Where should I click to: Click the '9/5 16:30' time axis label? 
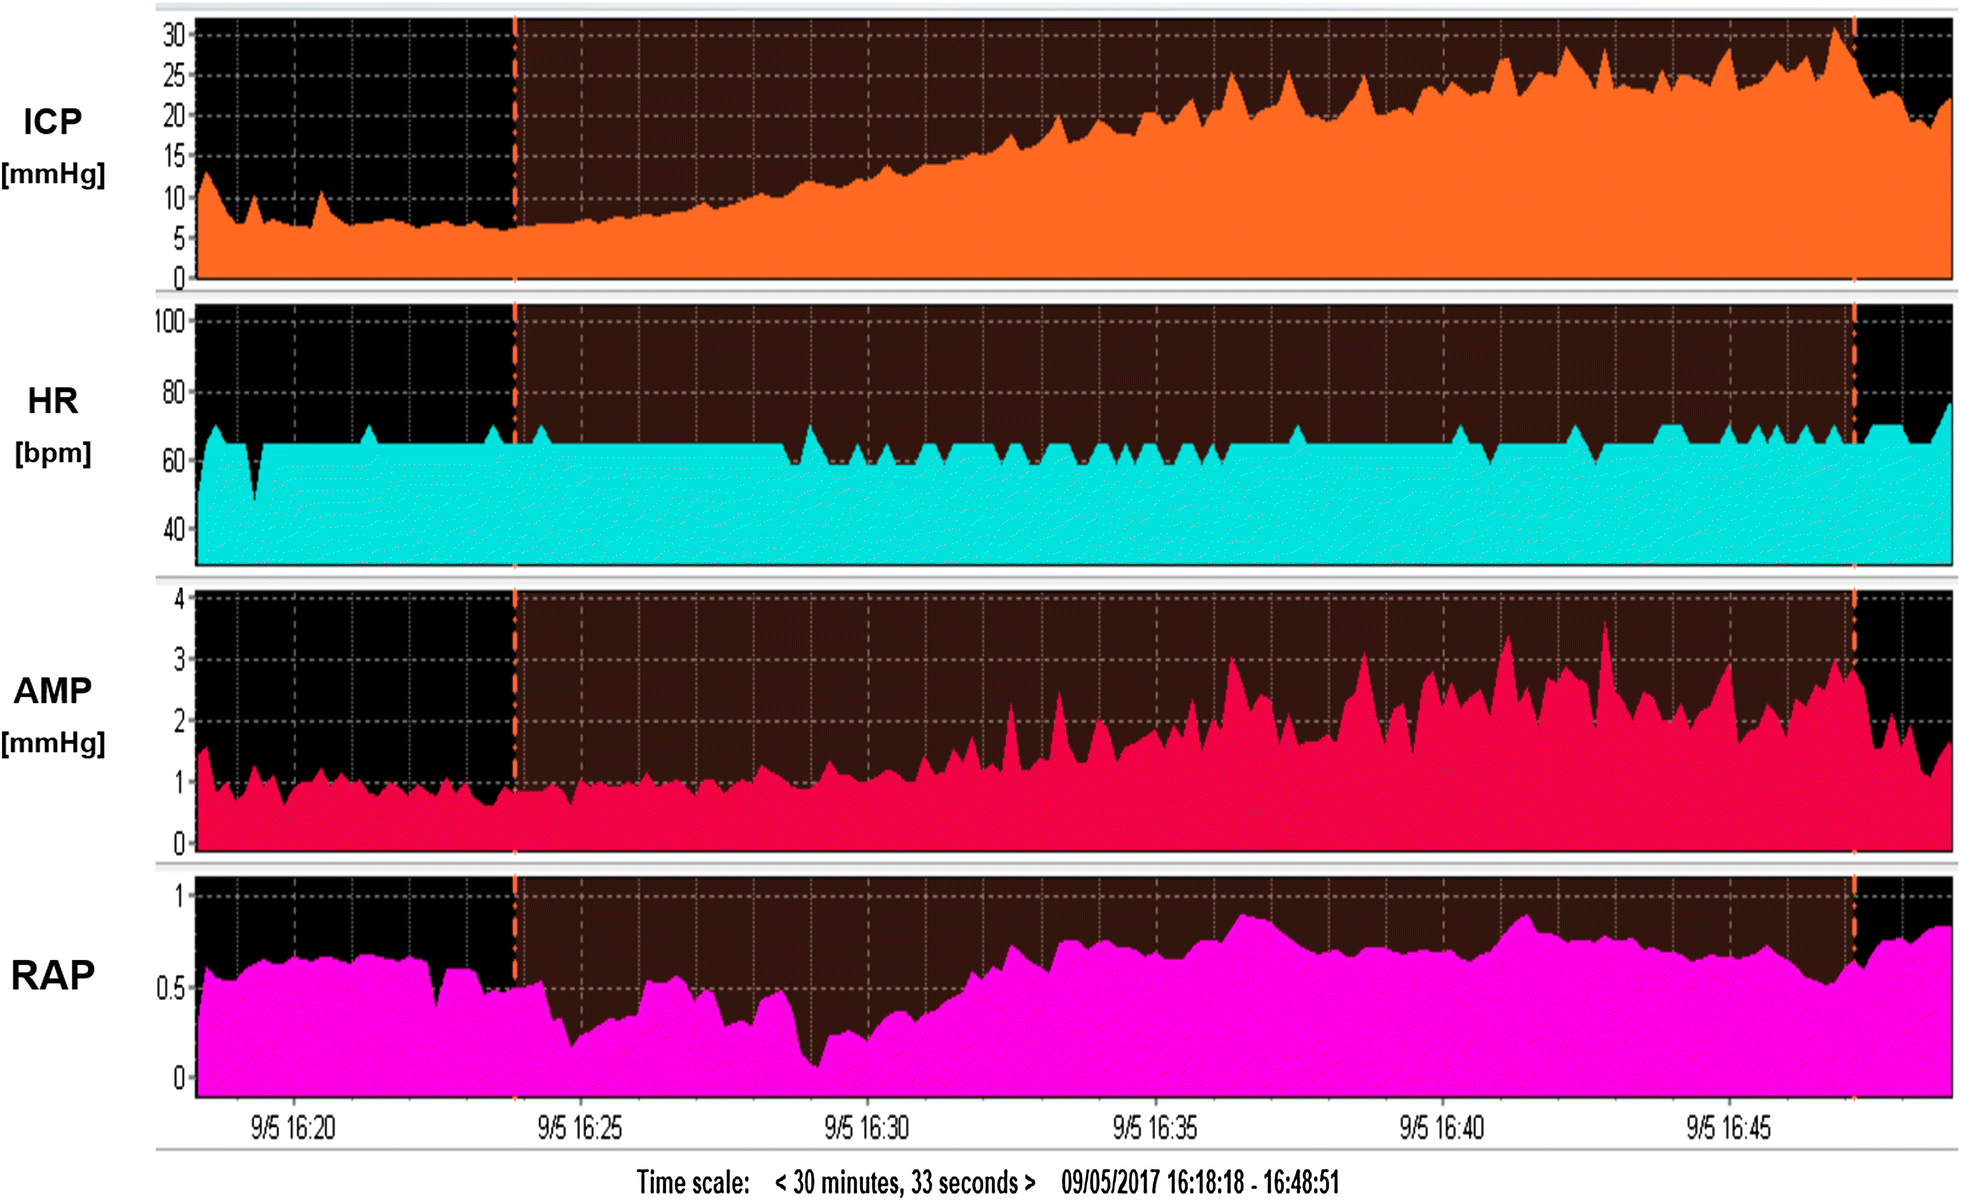point(867,1129)
